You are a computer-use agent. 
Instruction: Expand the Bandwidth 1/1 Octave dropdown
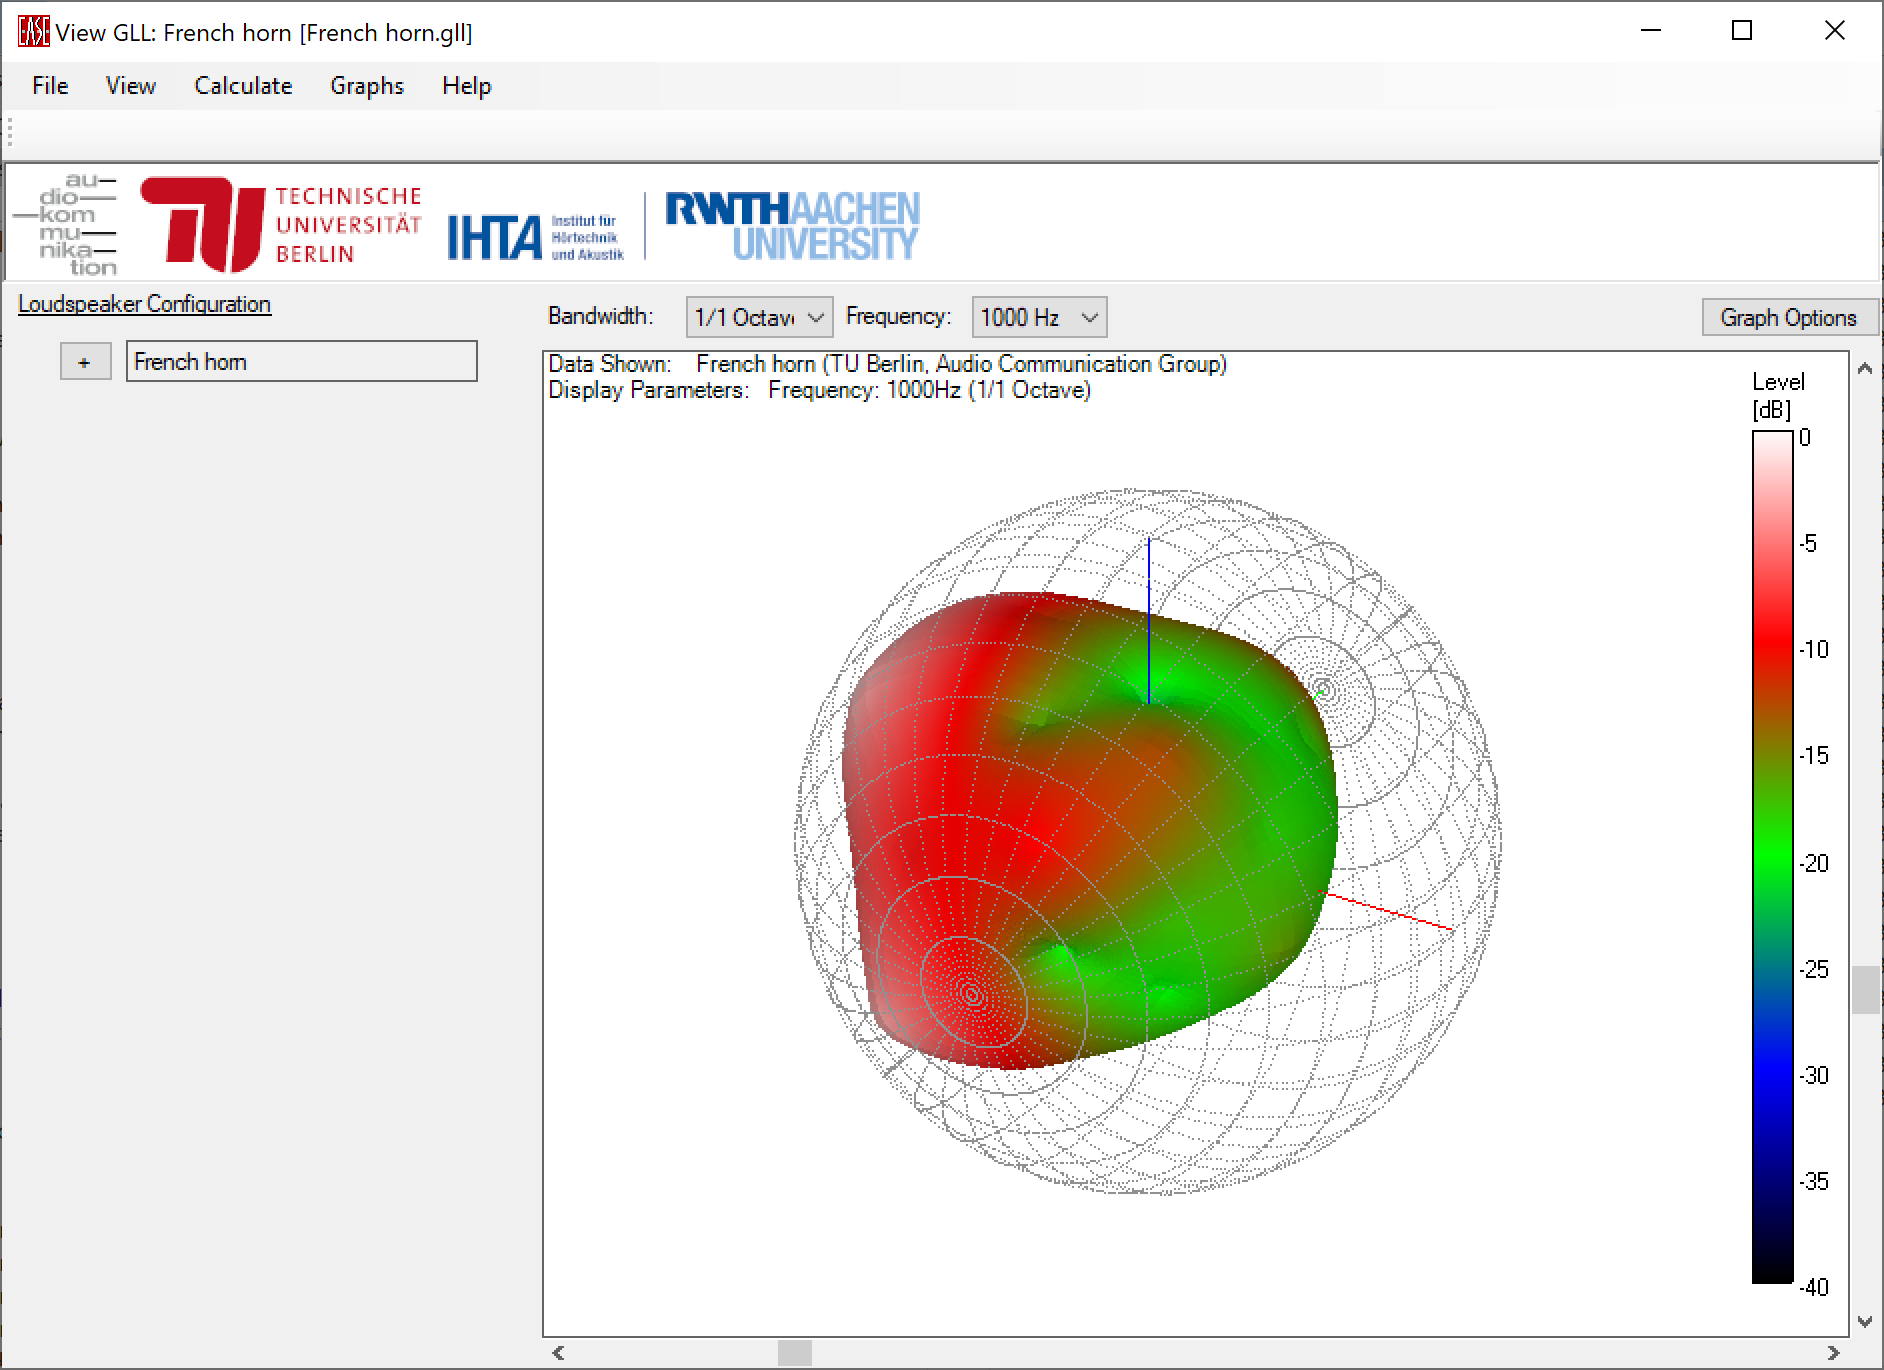pos(760,317)
